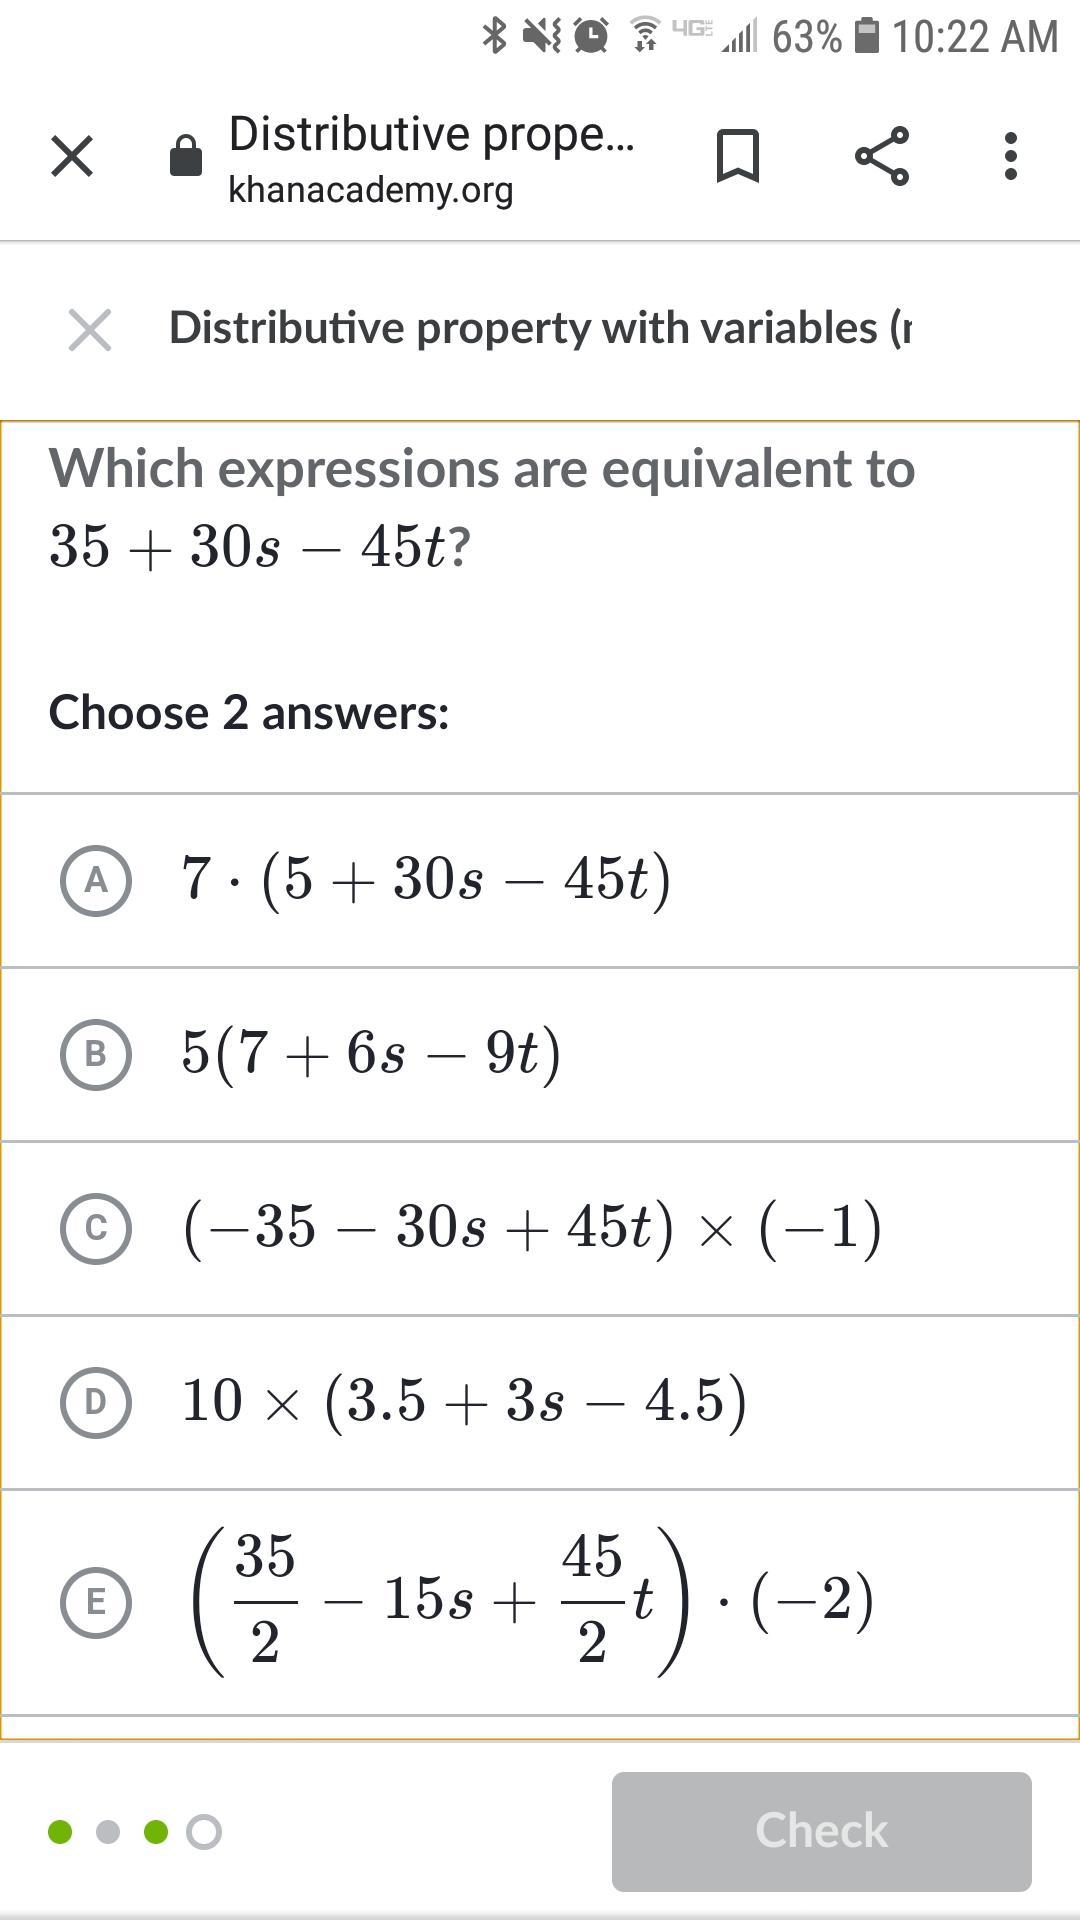Open the three-dot overflow menu
Viewport: 1080px width, 1920px height.
pyautogui.click(x=1010, y=156)
